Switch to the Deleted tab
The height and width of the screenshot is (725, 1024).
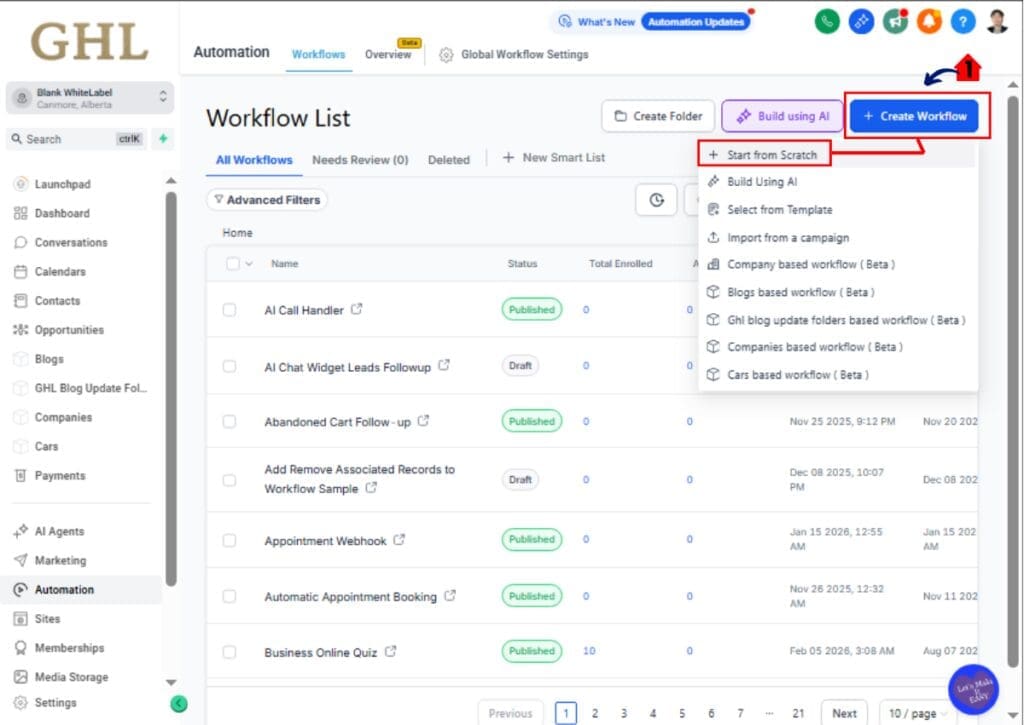click(449, 160)
